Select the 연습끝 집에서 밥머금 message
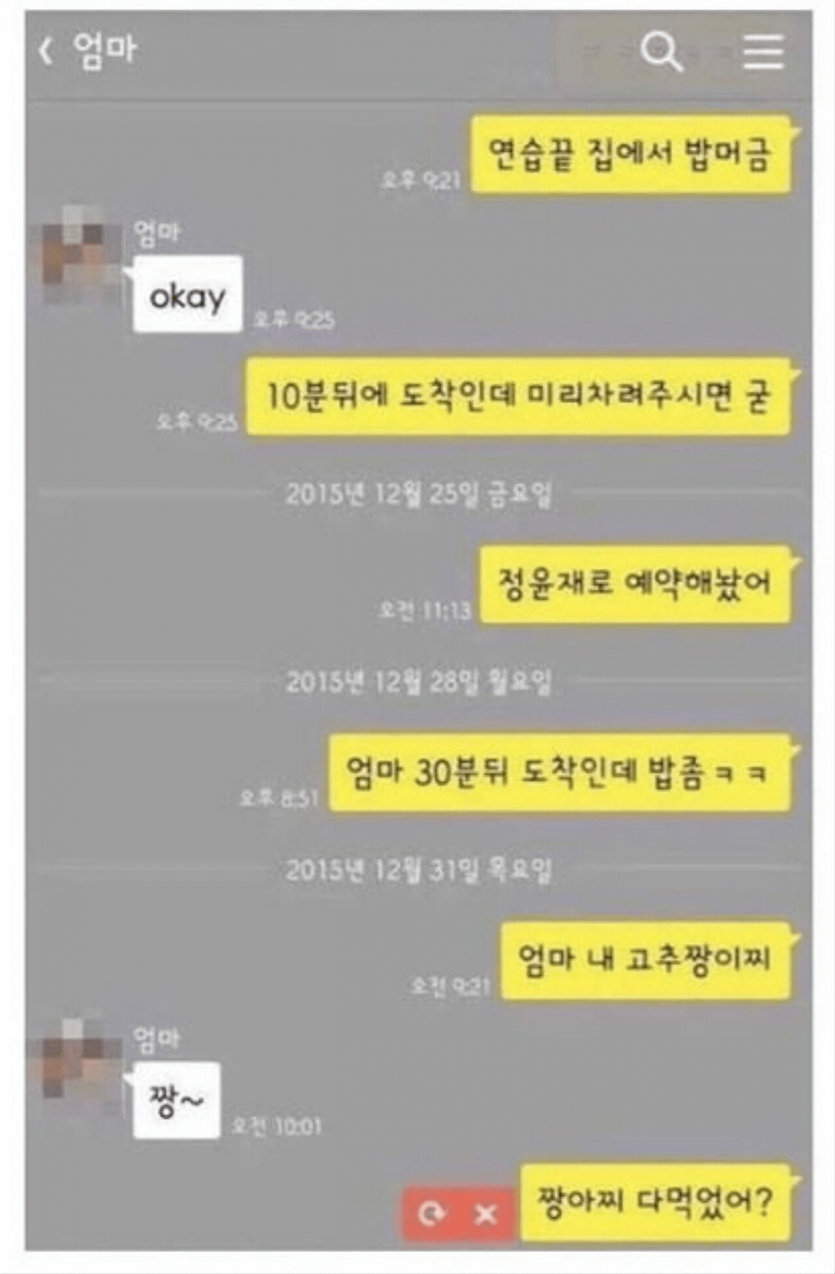Image resolution: width=835 pixels, height=1274 pixels. pos(631,154)
